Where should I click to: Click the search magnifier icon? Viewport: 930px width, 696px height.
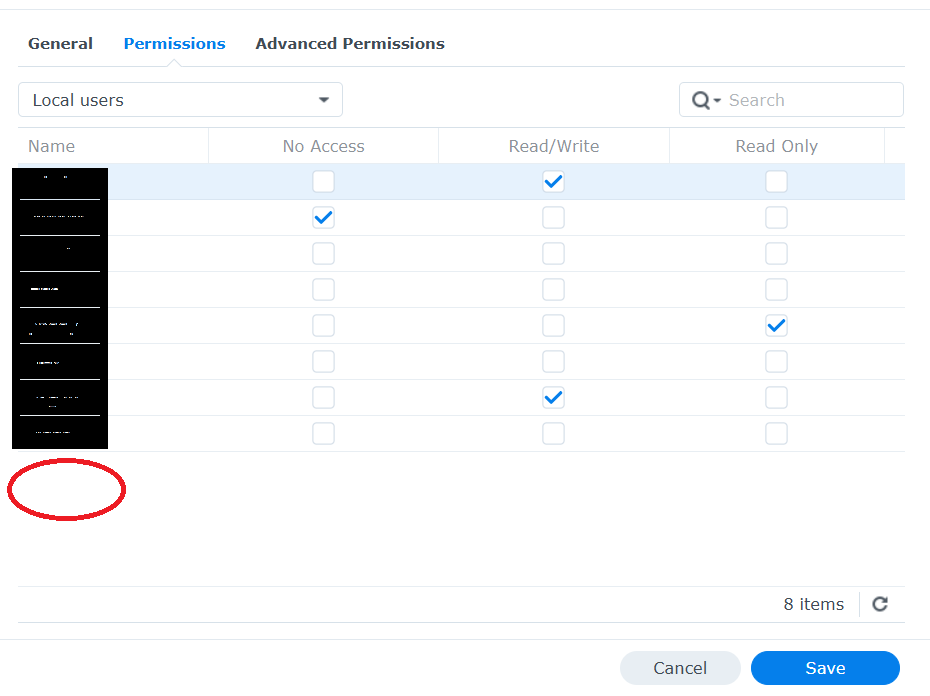click(x=701, y=100)
